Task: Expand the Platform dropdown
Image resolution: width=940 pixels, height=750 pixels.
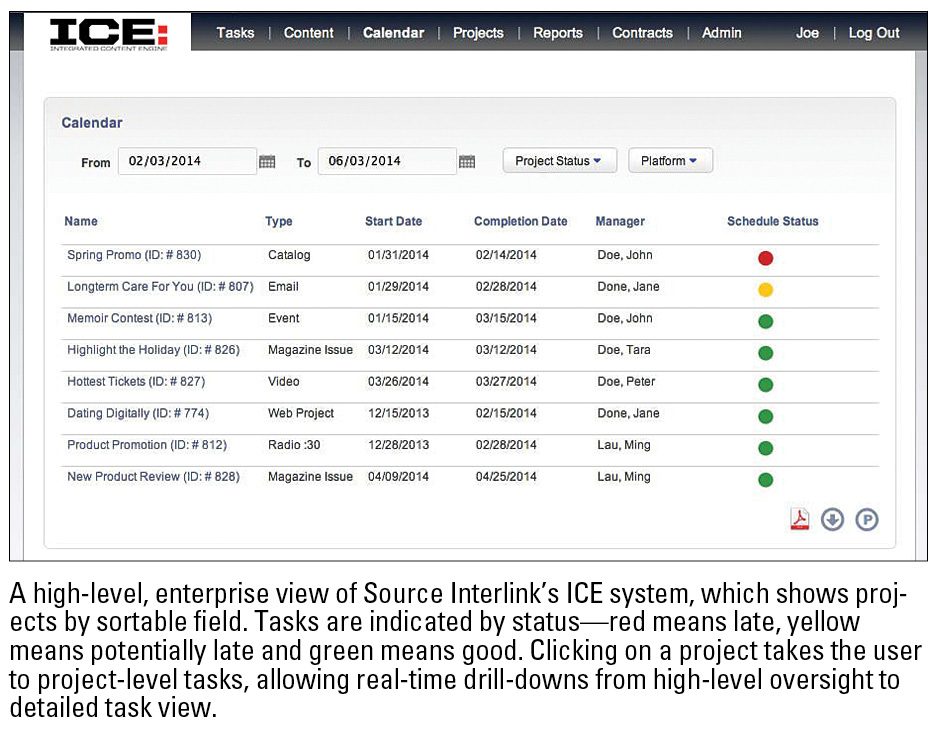Action: point(670,161)
